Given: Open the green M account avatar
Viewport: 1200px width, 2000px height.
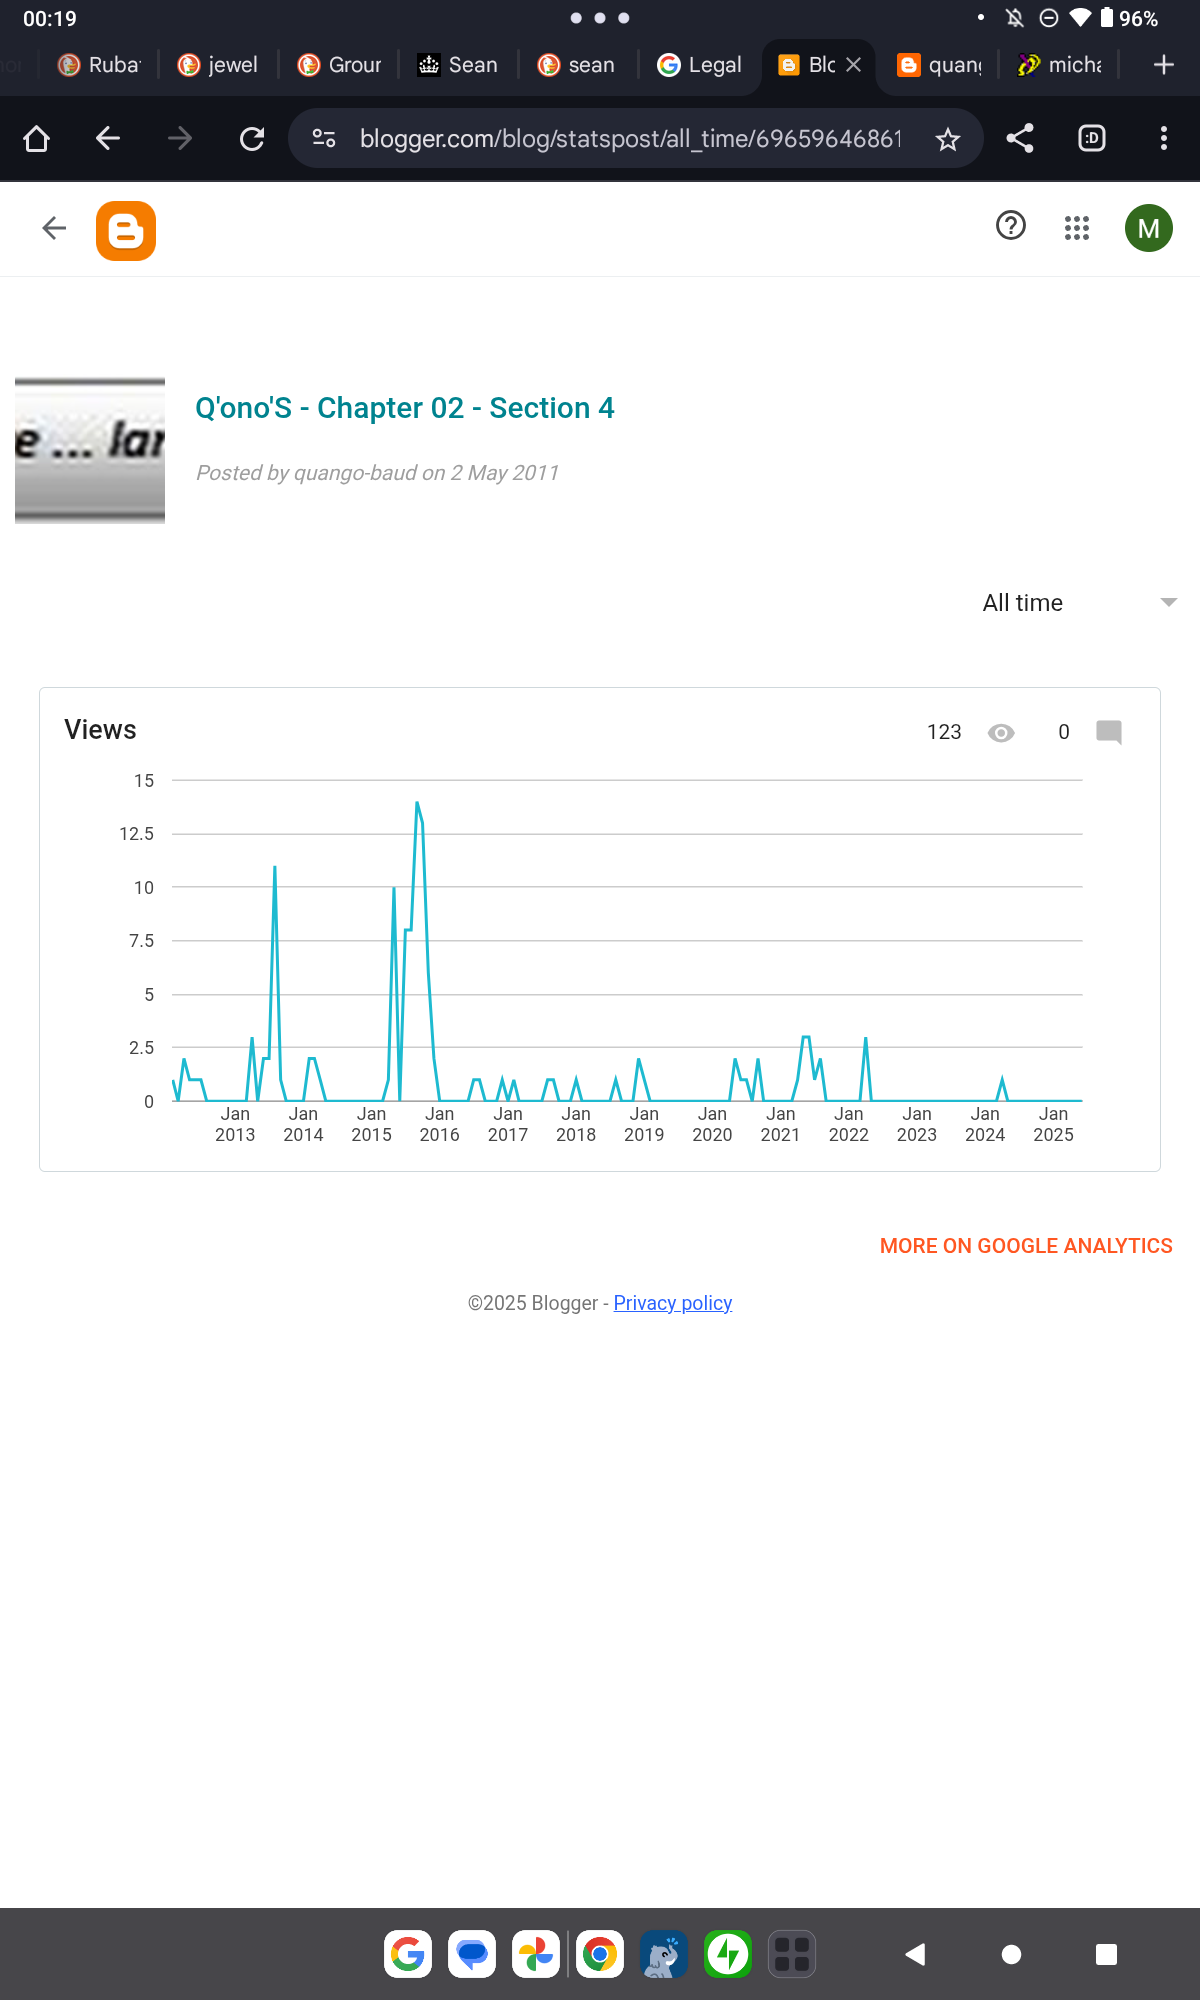Looking at the screenshot, I should pos(1149,228).
